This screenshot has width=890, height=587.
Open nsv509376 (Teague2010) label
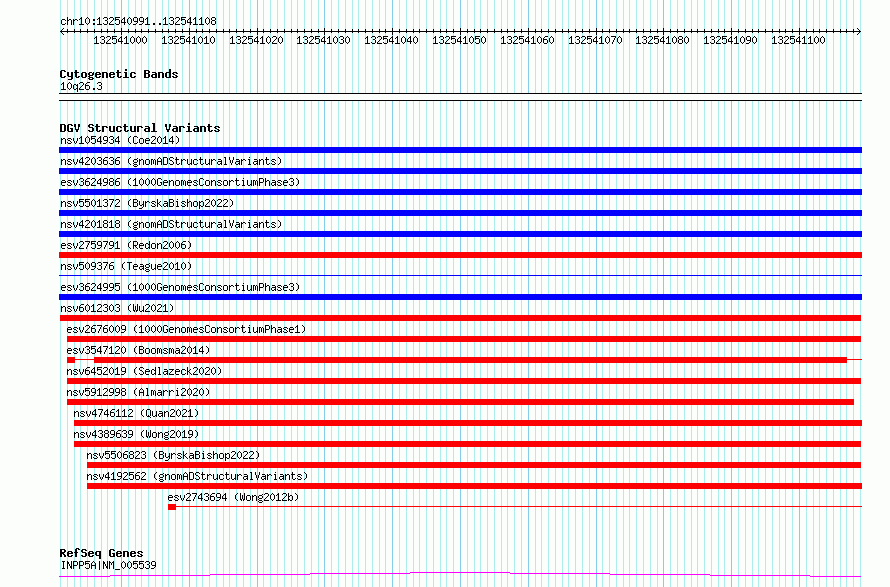click(126, 266)
